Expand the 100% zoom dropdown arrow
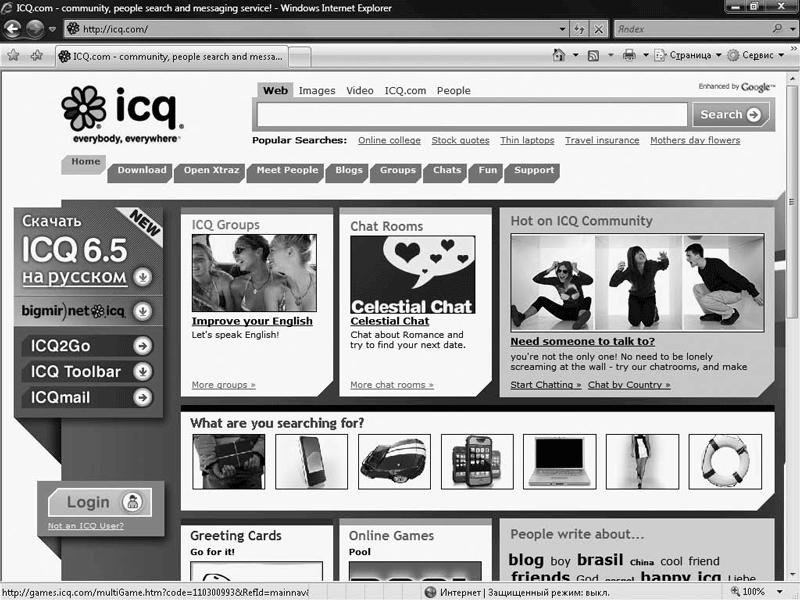The height and width of the screenshot is (600, 800). 779,592
